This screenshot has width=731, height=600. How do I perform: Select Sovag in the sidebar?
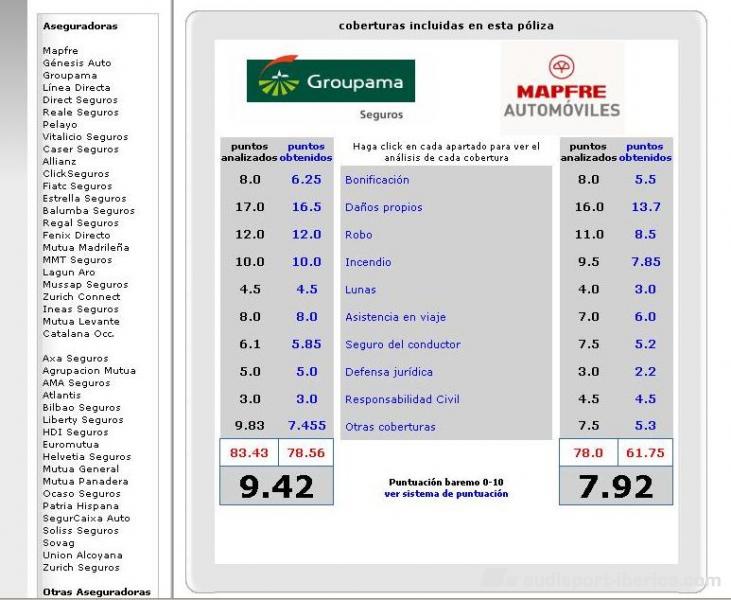pos(59,543)
